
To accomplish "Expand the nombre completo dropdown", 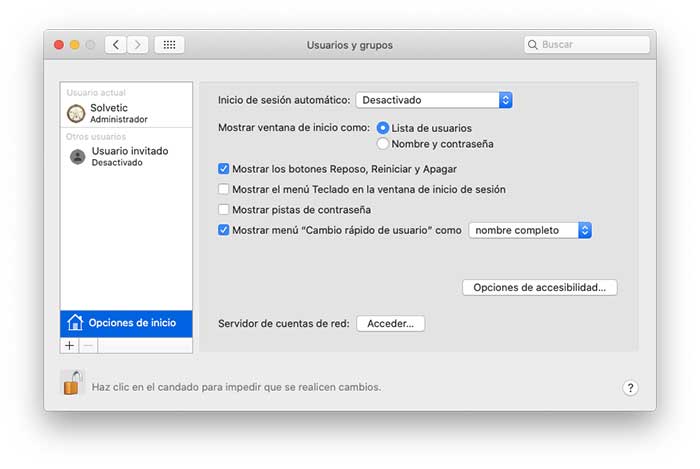I will pyautogui.click(x=530, y=230).
